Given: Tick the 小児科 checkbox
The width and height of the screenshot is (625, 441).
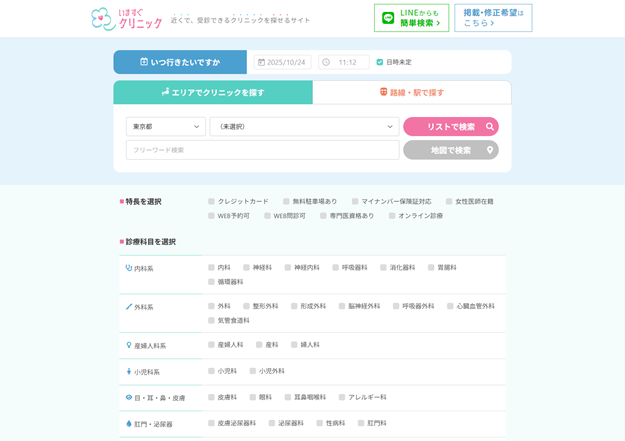Looking at the screenshot, I should point(211,371).
